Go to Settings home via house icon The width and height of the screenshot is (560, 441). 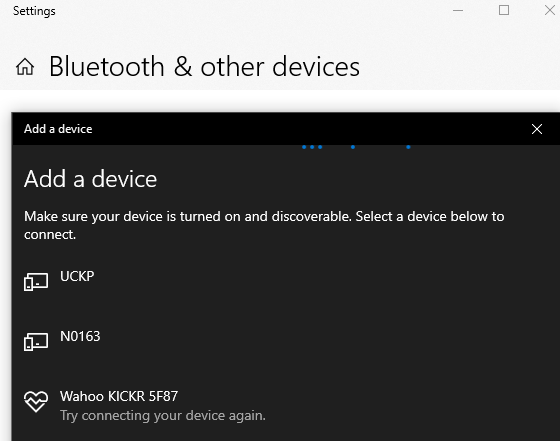(x=25, y=67)
